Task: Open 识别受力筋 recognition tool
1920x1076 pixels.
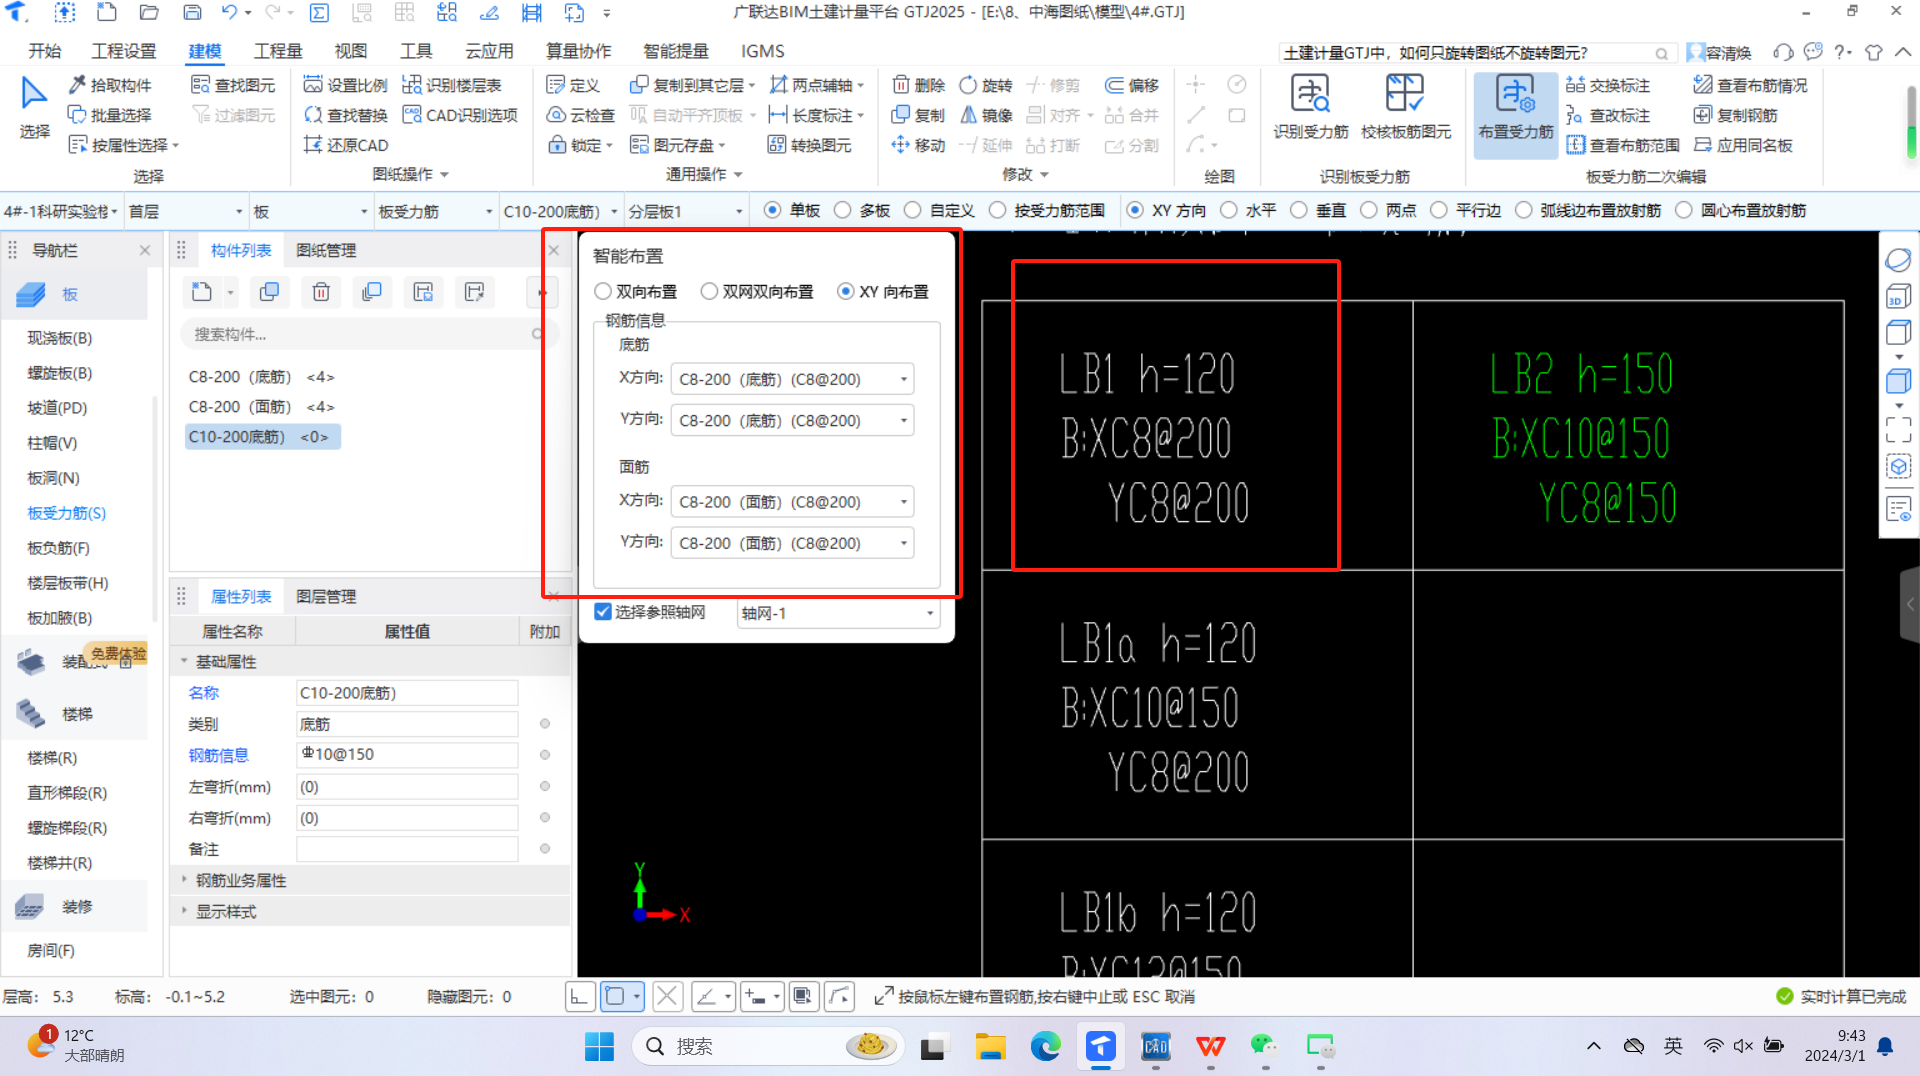Action: [1310, 108]
